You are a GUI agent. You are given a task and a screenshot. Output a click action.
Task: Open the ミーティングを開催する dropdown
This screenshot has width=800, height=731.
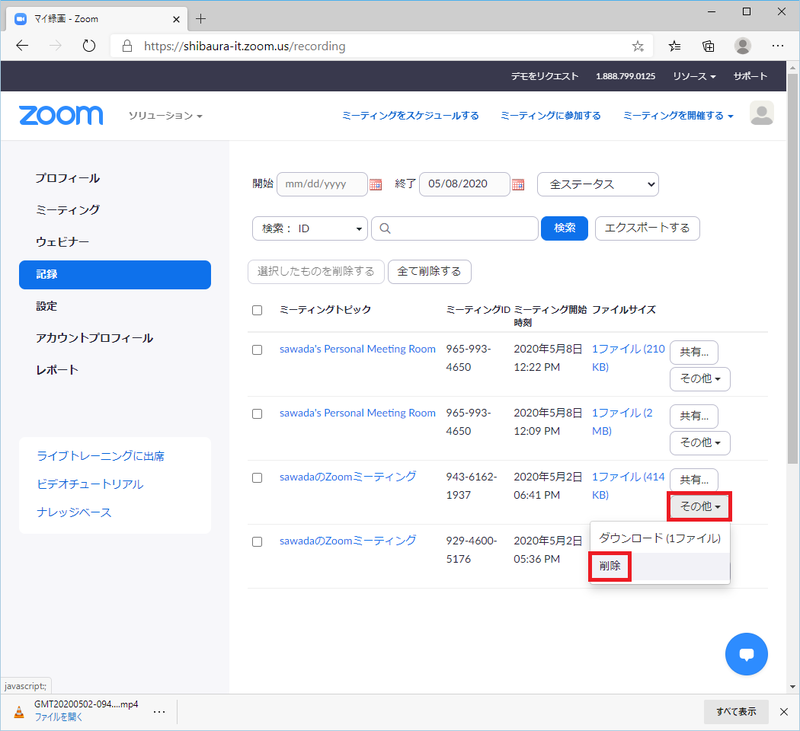click(x=678, y=116)
